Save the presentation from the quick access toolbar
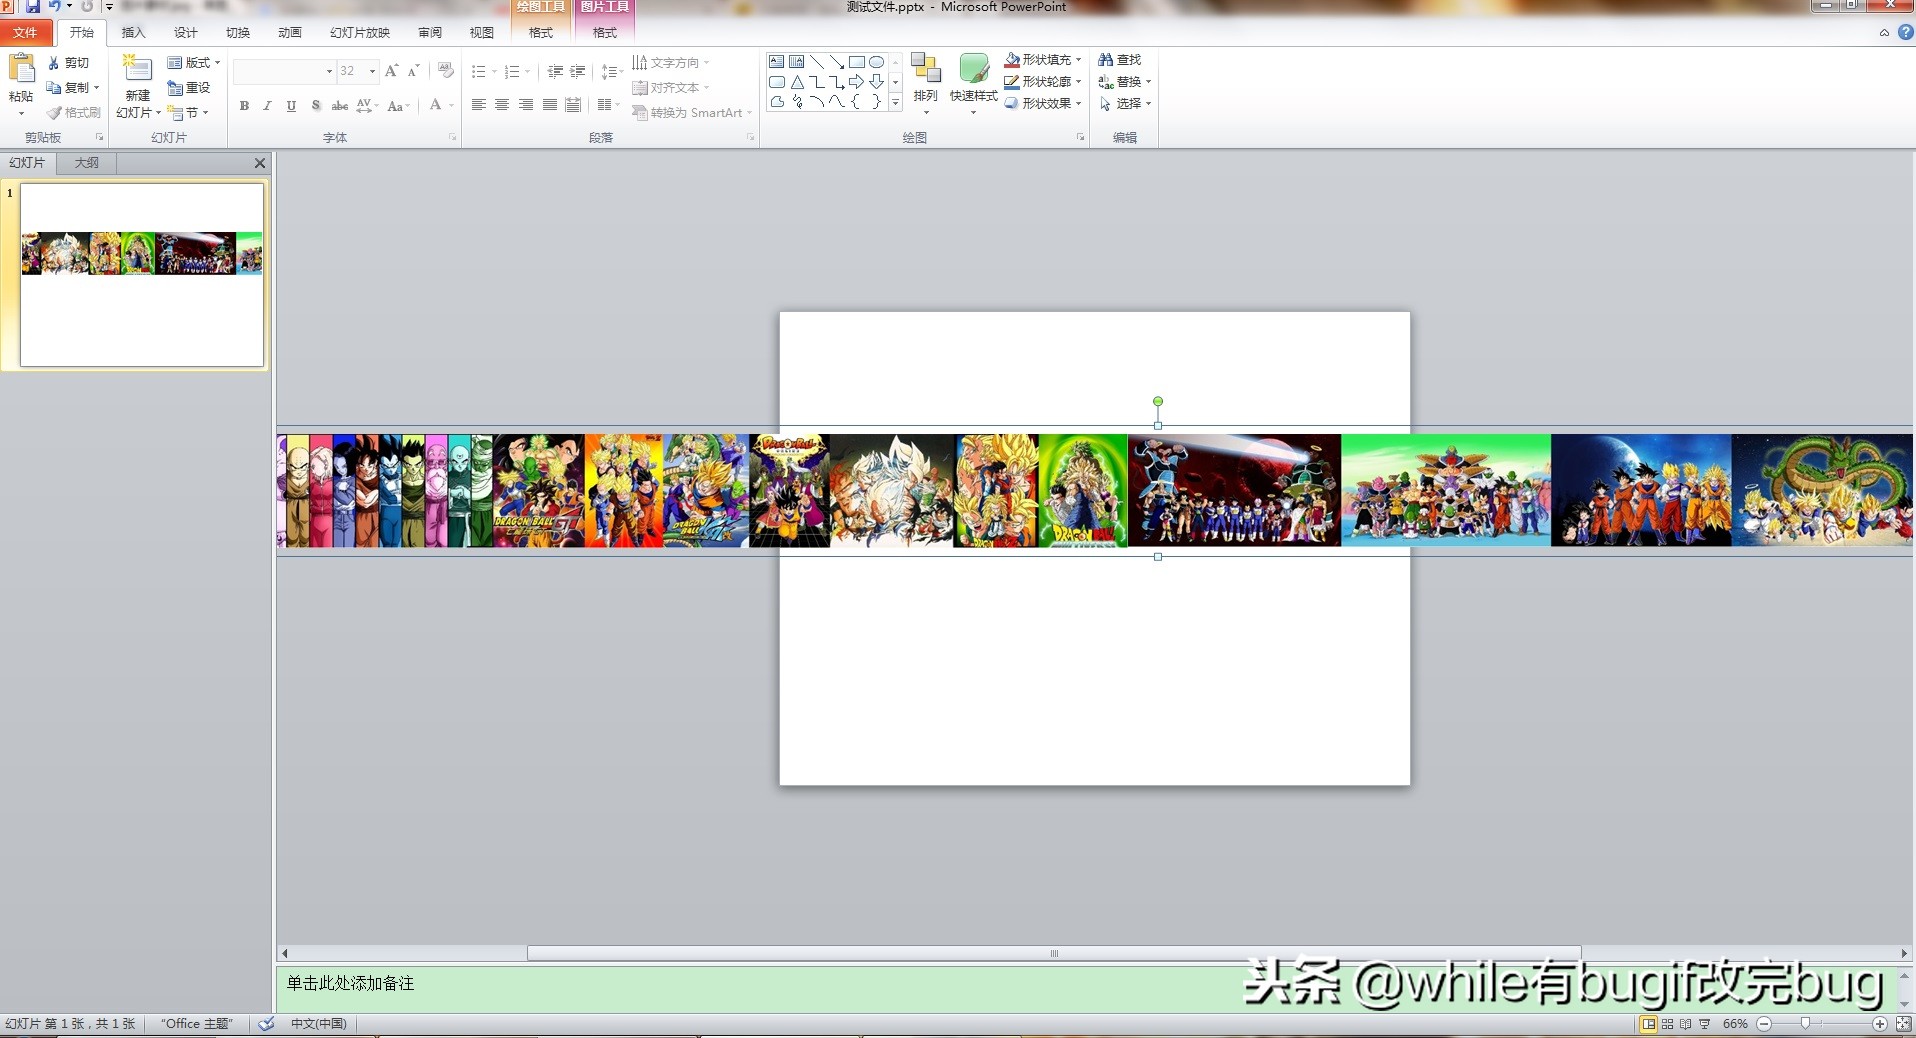 tap(33, 6)
